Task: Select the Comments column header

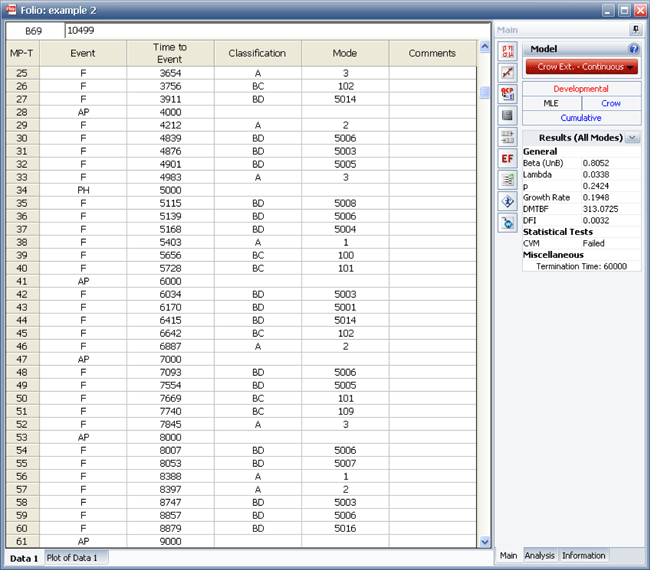Action: coord(432,53)
